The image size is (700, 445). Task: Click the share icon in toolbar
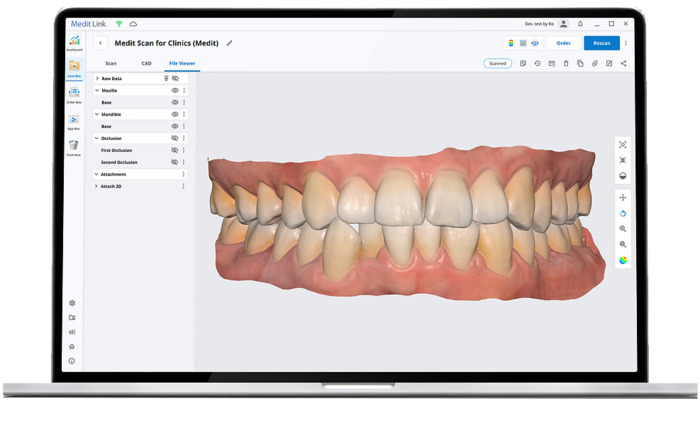(624, 63)
